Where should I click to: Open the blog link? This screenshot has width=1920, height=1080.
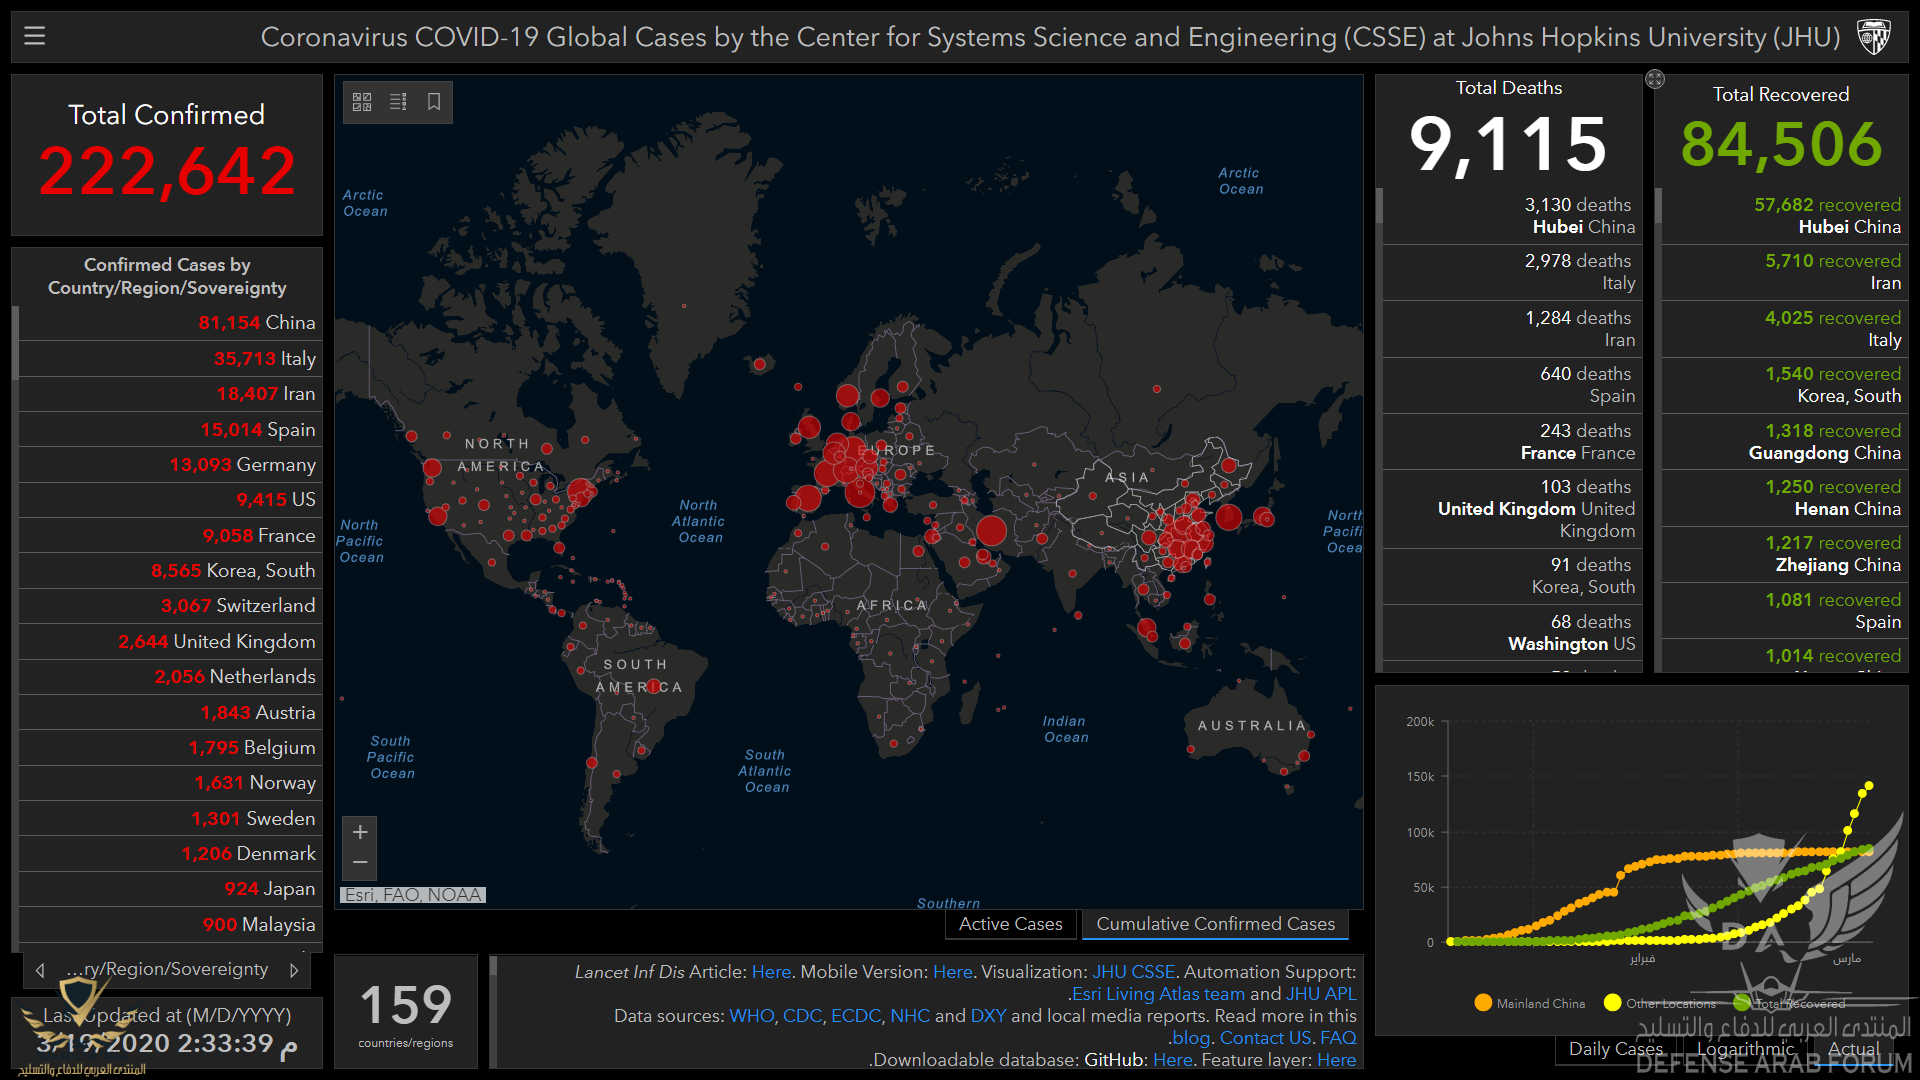(1191, 1038)
